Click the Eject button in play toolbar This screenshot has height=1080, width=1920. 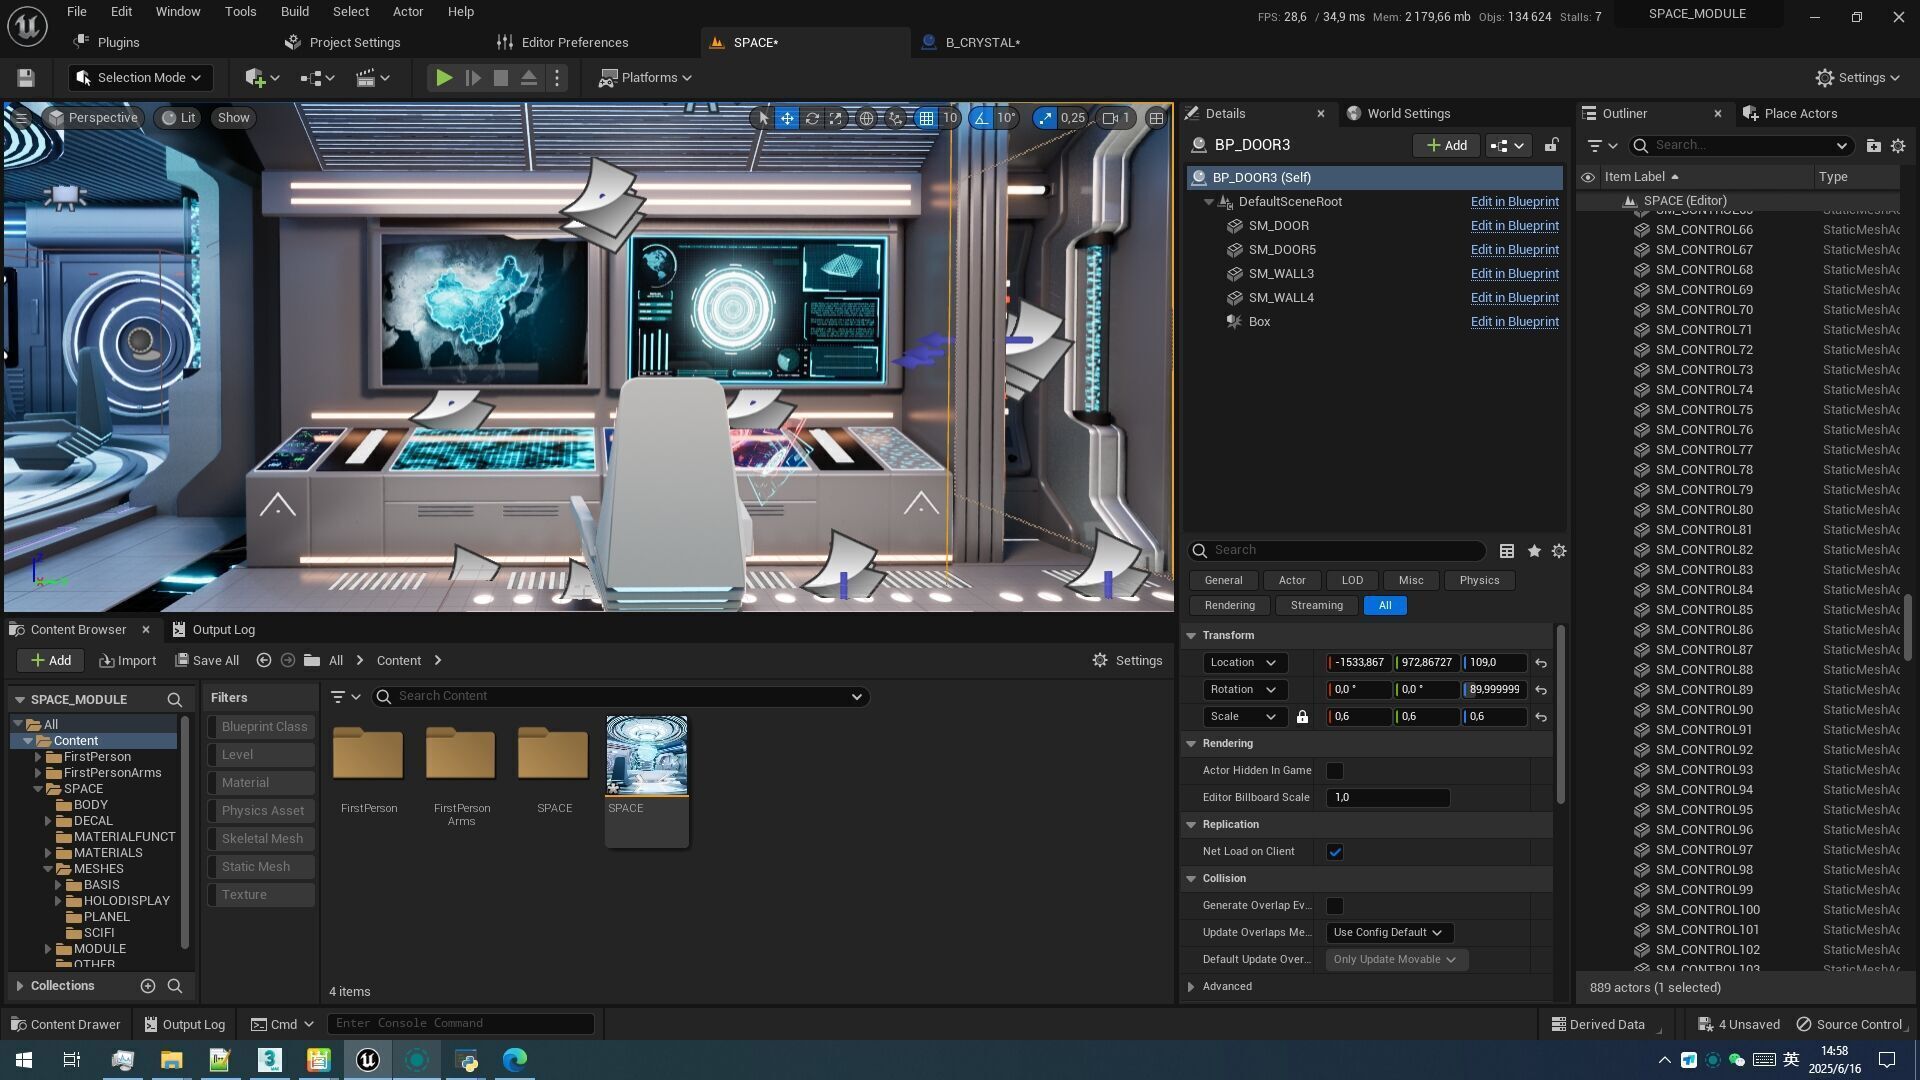click(x=529, y=78)
